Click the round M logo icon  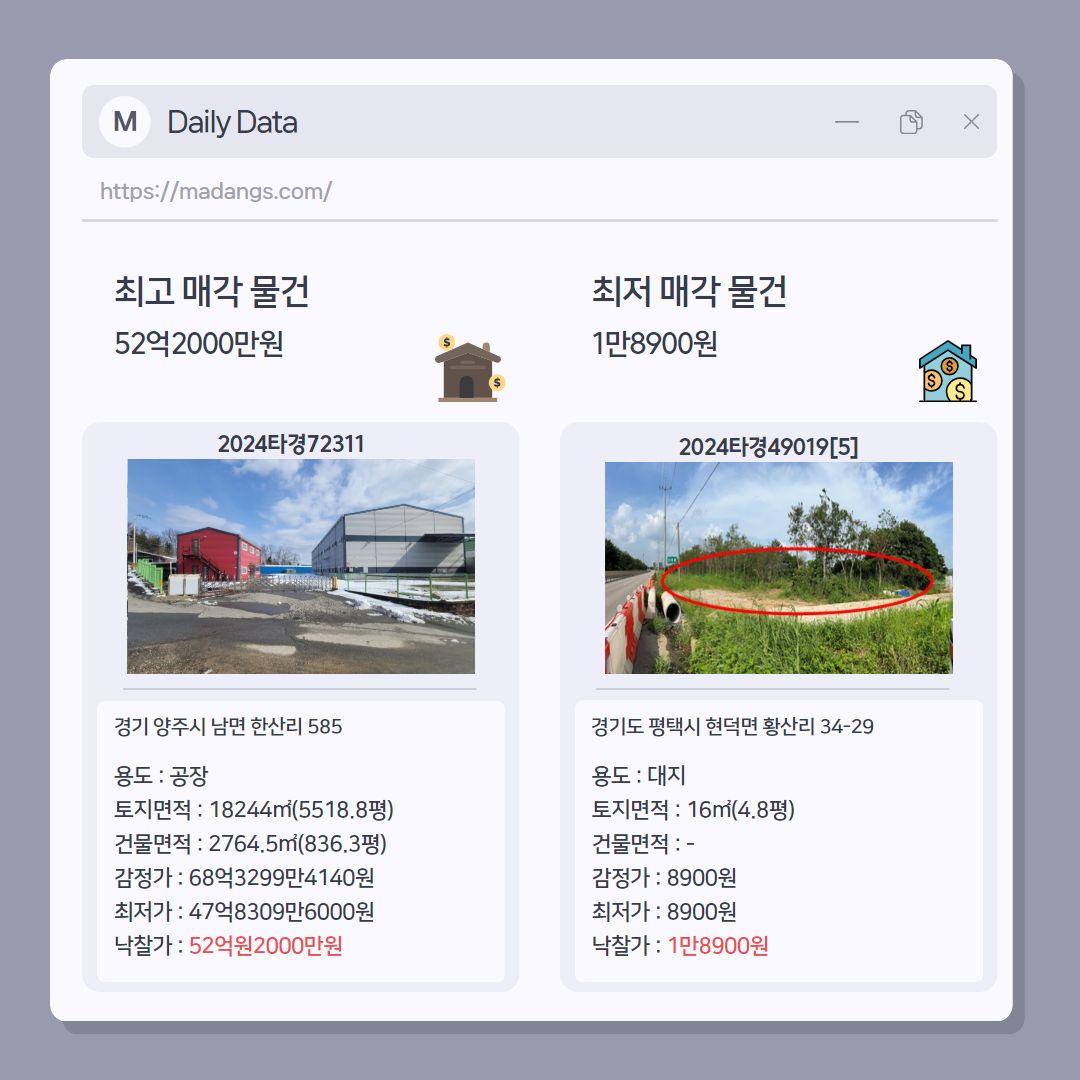click(125, 122)
